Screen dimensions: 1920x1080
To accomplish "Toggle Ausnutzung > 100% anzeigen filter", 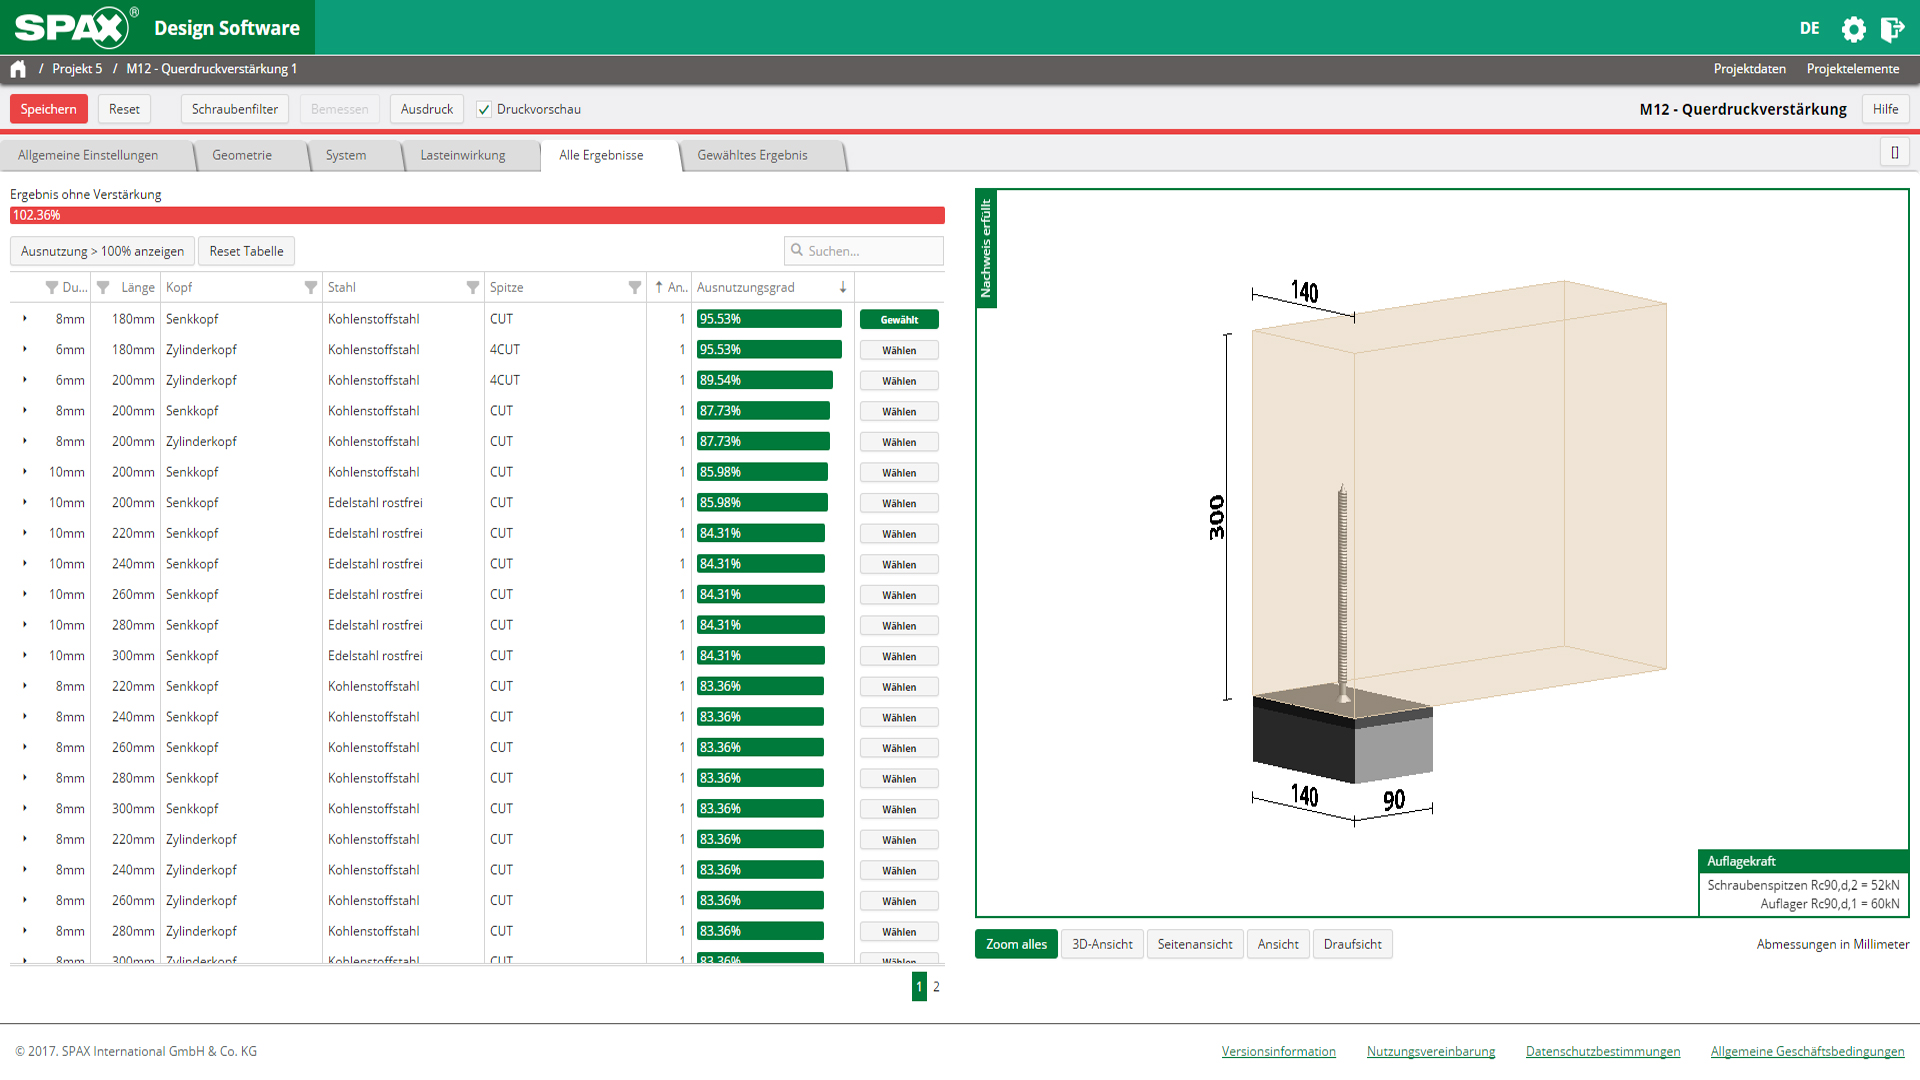I will (102, 251).
